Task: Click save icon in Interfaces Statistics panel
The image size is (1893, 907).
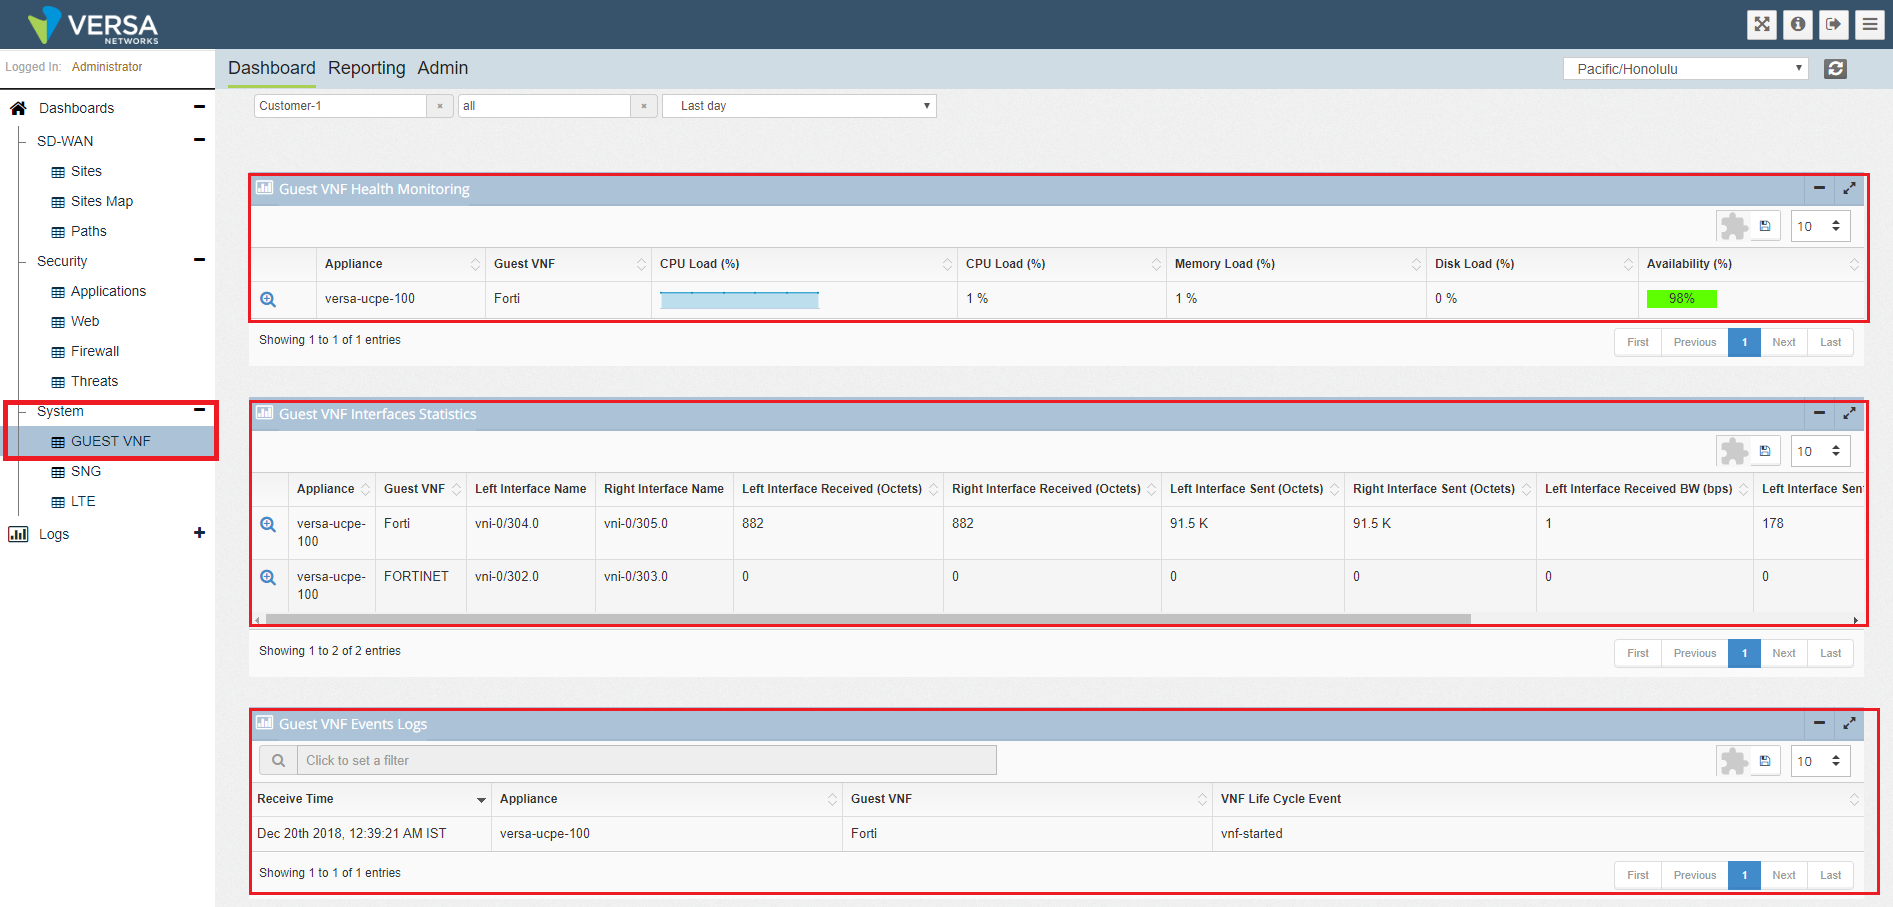Action: 1765,451
